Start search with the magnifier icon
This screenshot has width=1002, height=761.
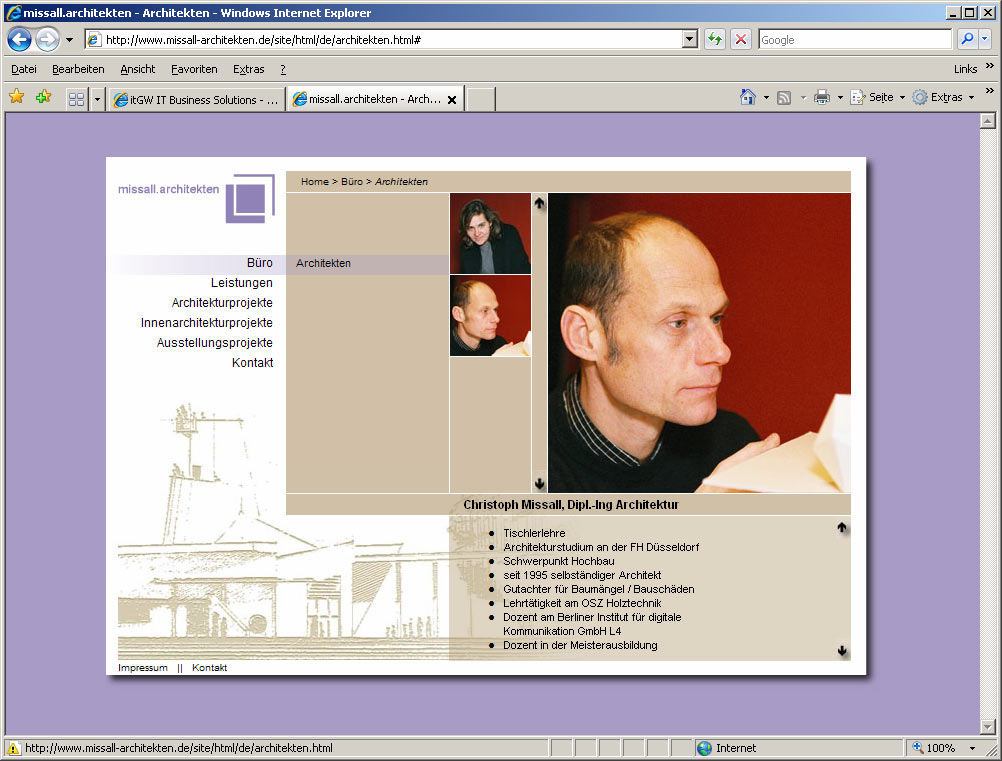(967, 39)
